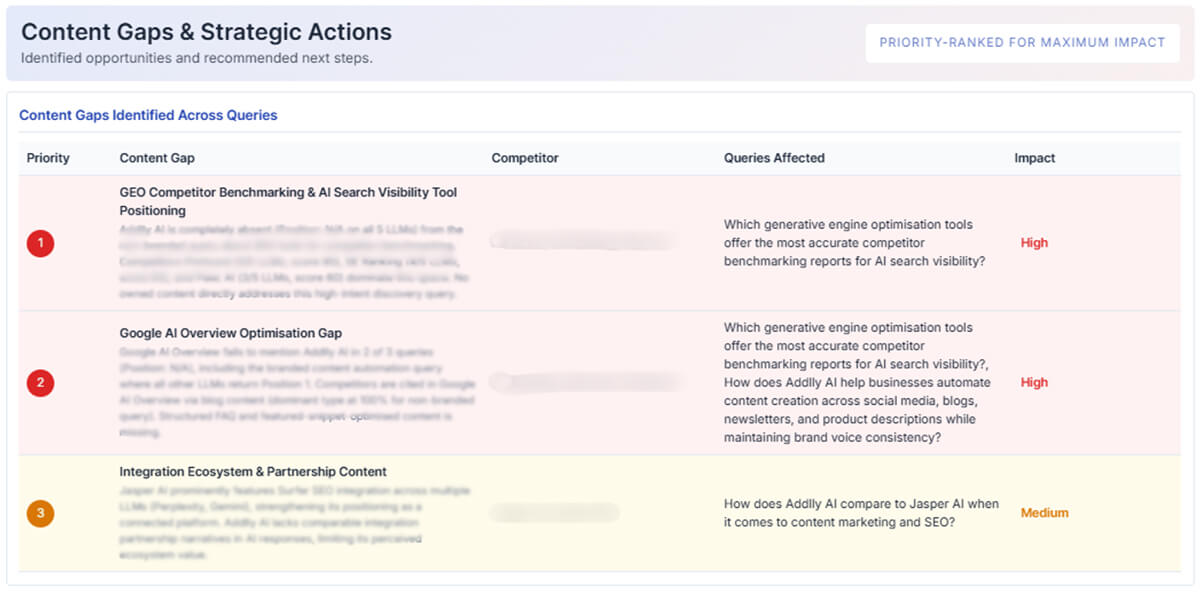Click query text in priority 1 row
Viewport: 1200px width, 595px height.
[x=855, y=243]
